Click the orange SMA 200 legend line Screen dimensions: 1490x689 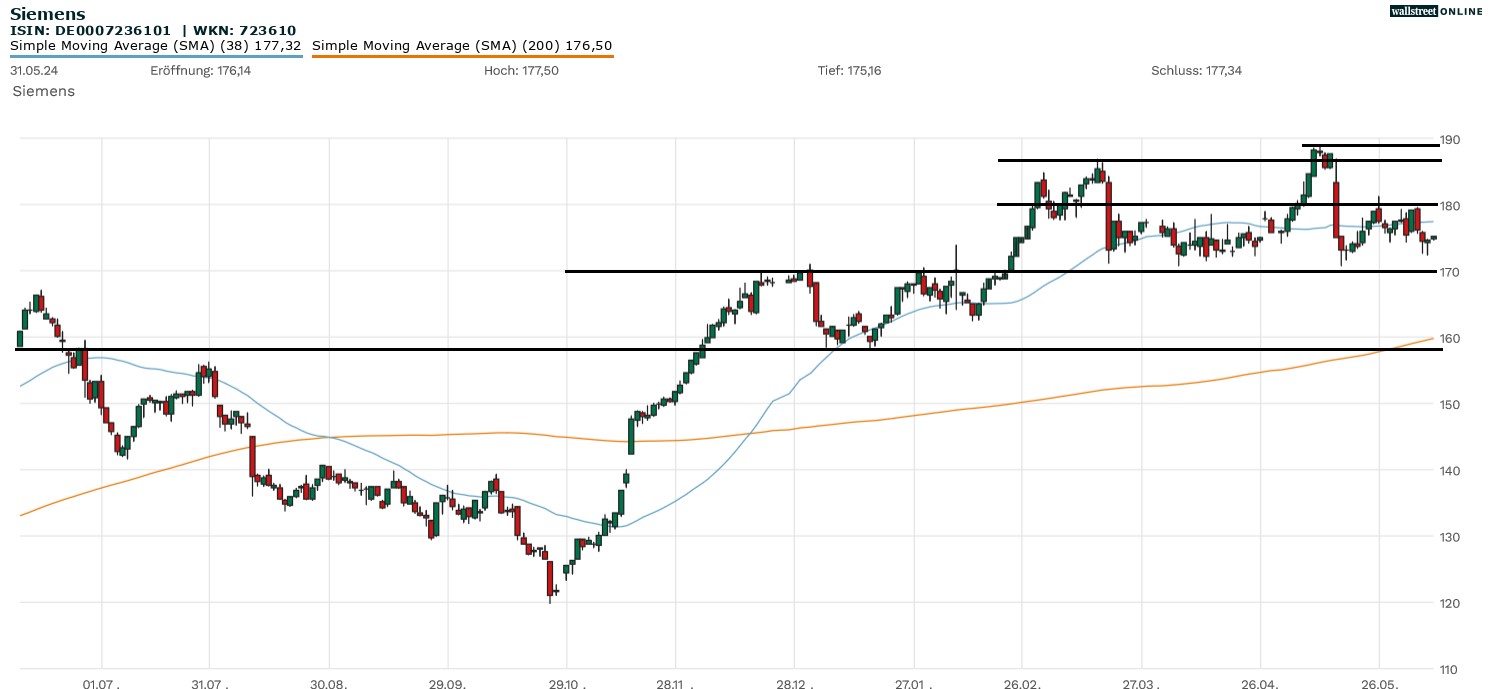click(x=463, y=56)
